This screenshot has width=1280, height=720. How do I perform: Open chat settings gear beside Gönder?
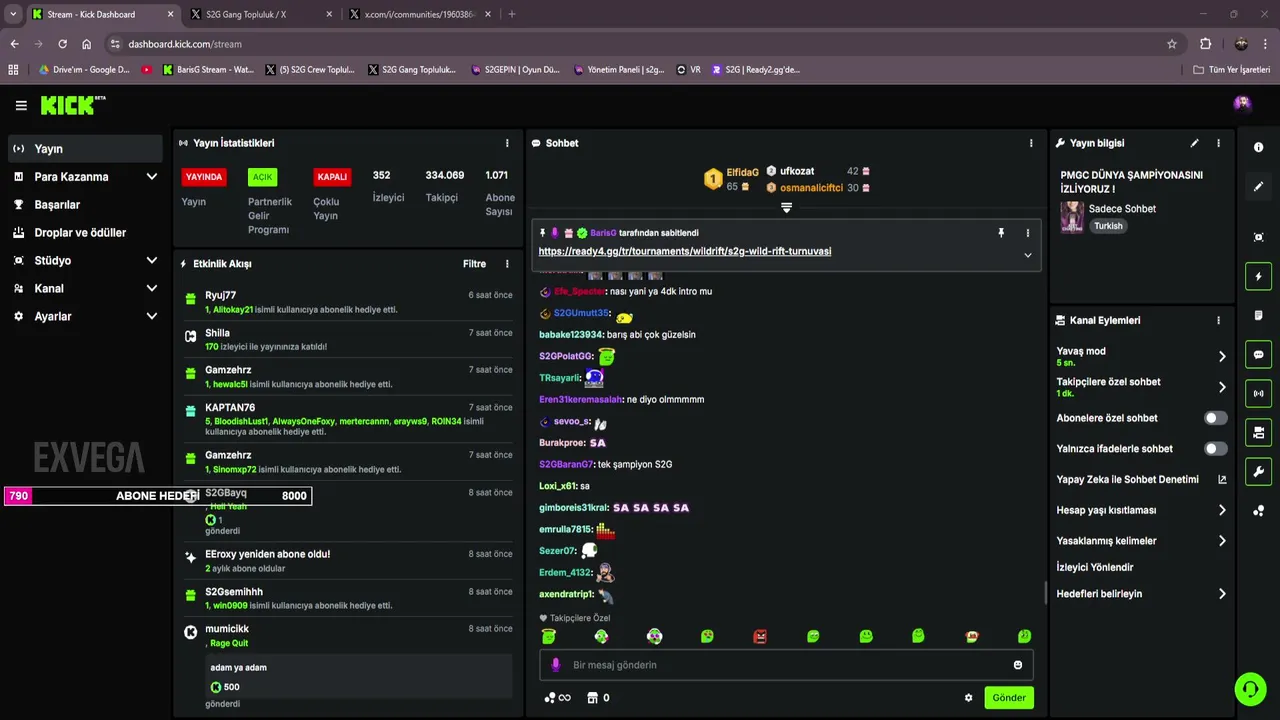coord(968,698)
